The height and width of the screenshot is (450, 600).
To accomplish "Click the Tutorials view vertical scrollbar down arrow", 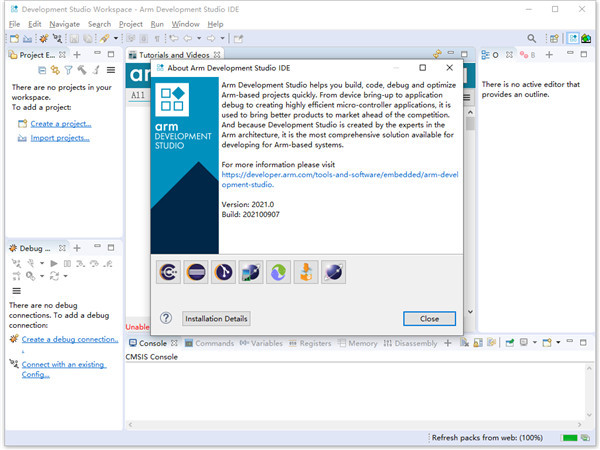I will (470, 312).
